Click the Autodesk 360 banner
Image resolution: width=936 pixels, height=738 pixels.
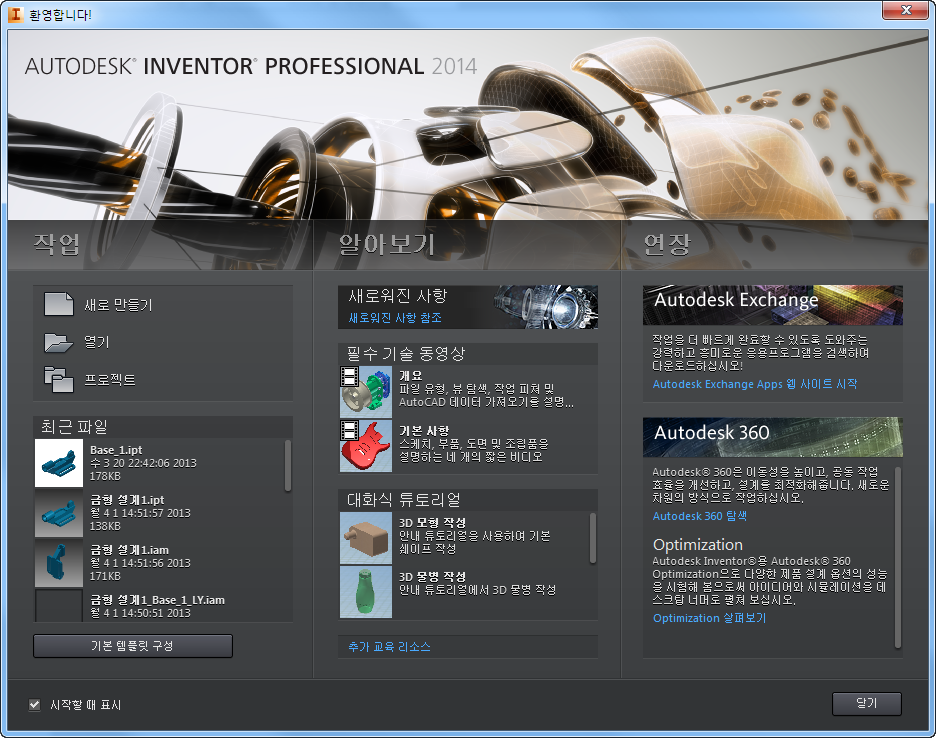[x=772, y=437]
